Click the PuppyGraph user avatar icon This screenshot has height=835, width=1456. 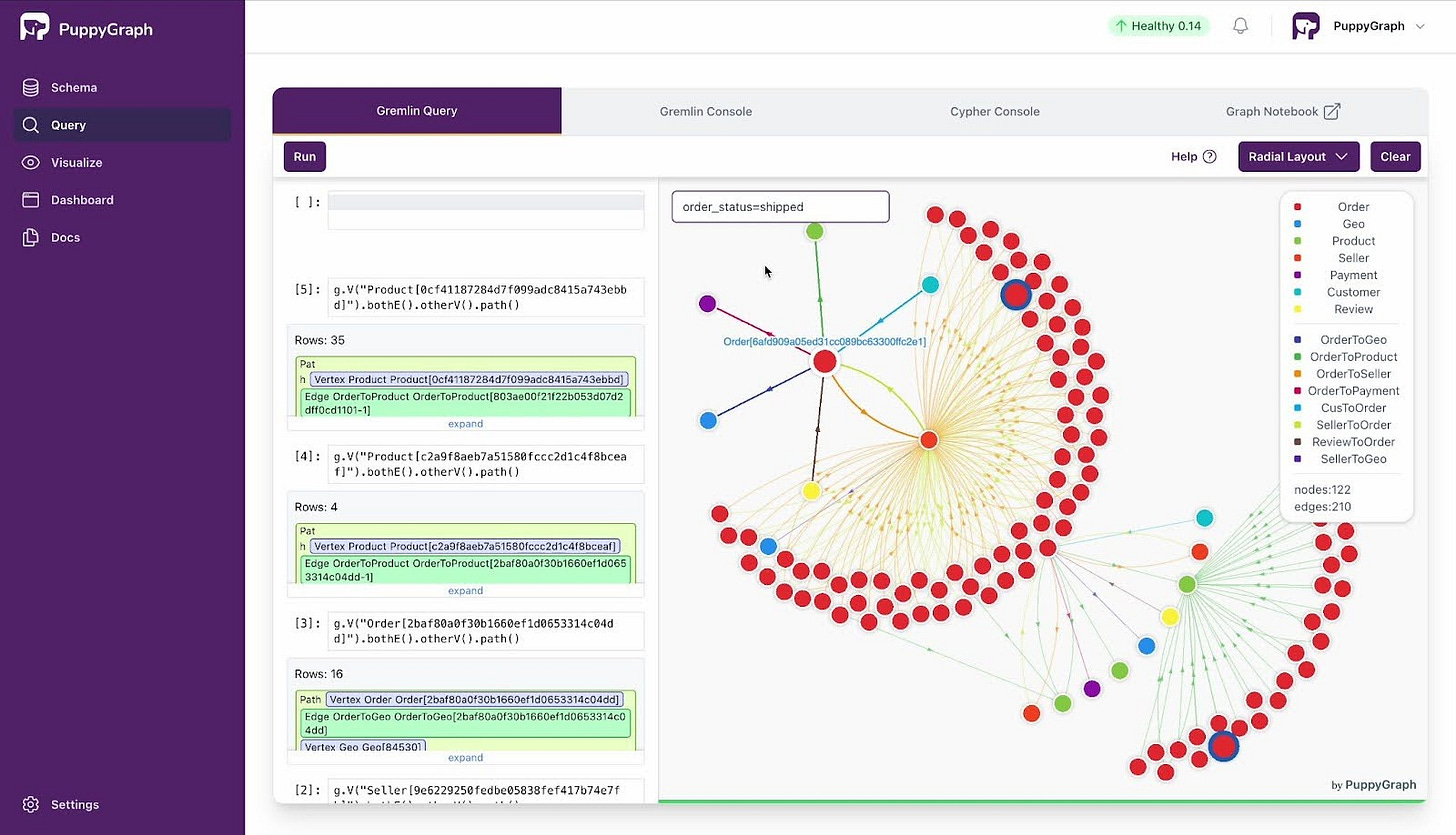1306,26
